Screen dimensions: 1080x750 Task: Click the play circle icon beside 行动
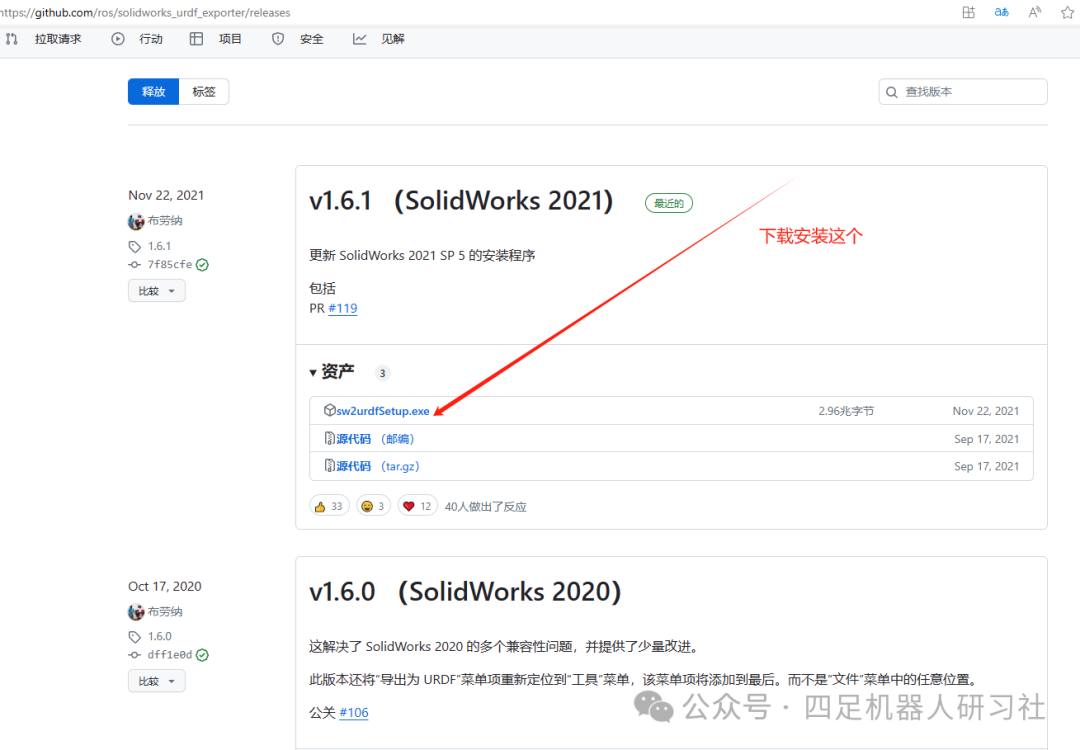118,39
